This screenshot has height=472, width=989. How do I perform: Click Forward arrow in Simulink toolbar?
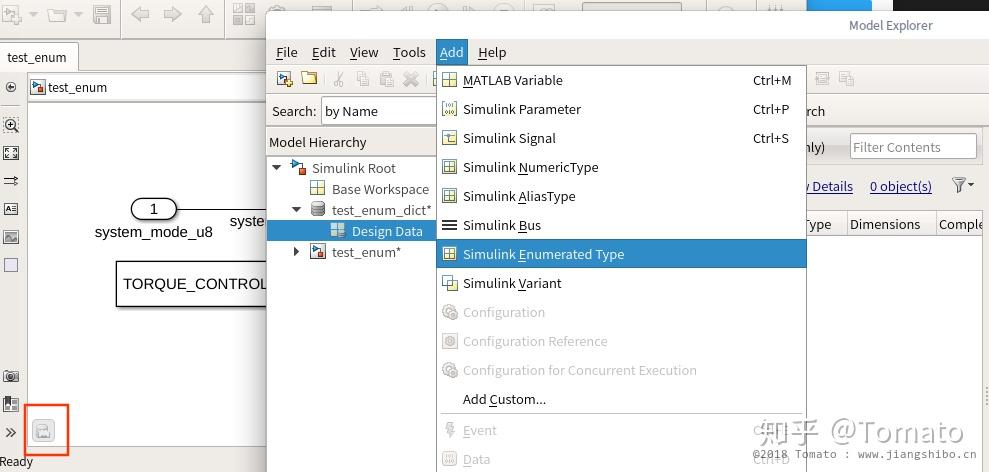173,14
